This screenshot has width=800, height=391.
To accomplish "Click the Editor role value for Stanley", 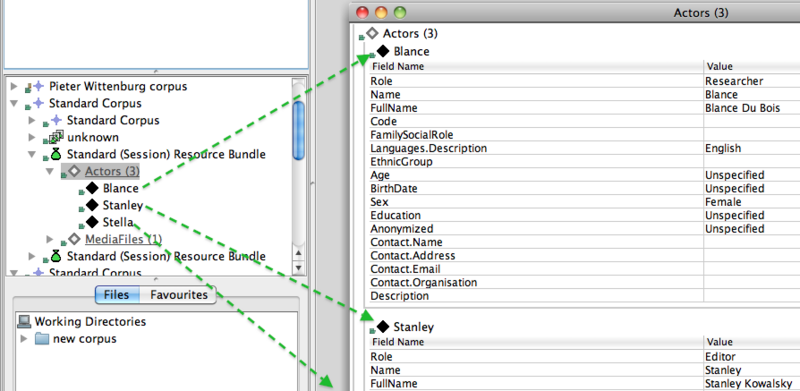I will 720,356.
